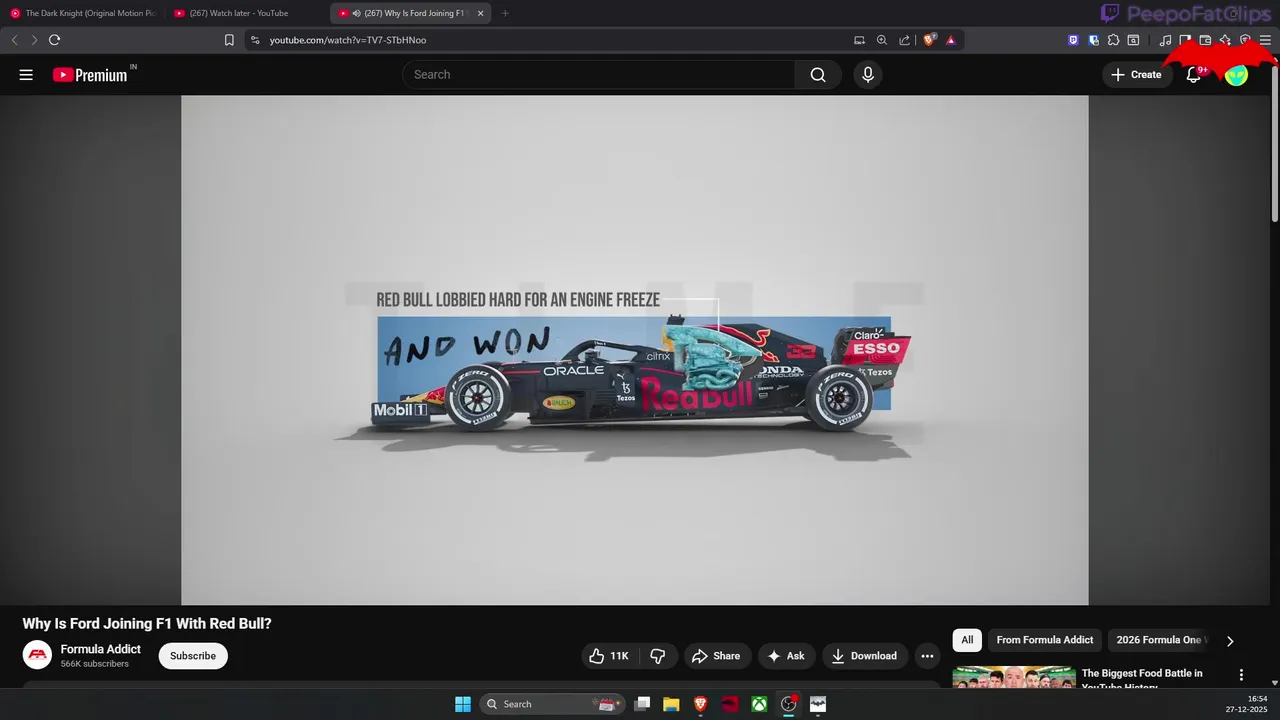This screenshot has height=720, width=1280.
Task: Reload the current YouTube page
Action: [x=54, y=40]
